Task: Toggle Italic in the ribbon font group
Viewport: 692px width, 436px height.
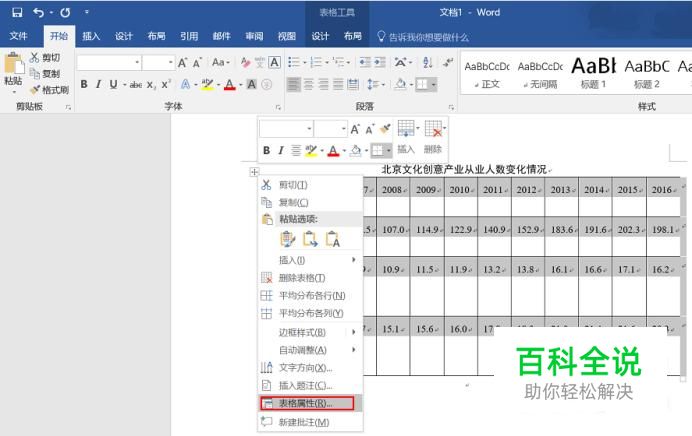Action: point(98,84)
